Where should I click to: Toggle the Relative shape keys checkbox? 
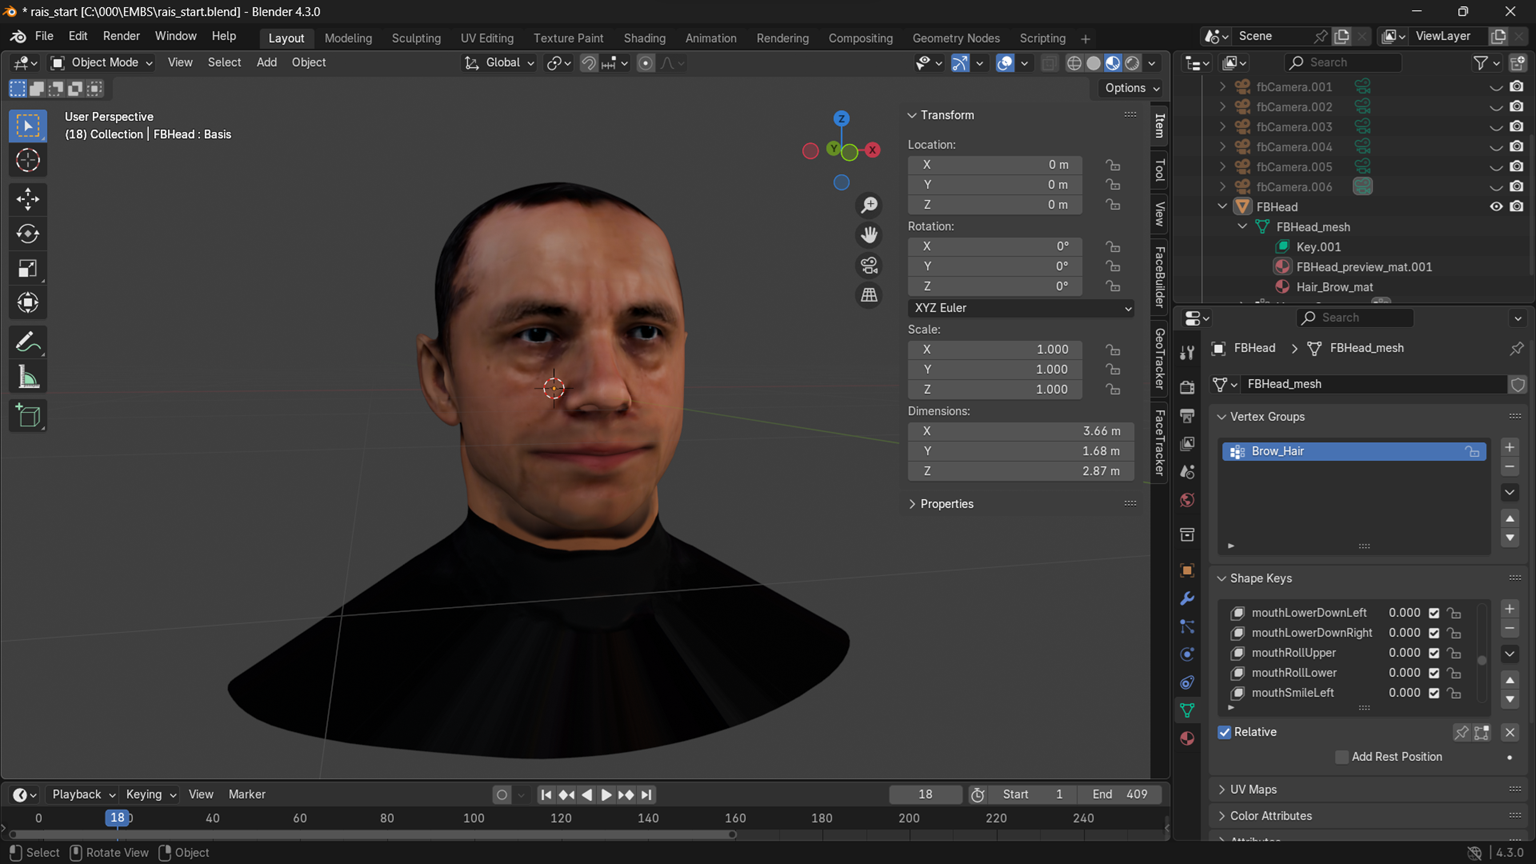[1224, 732]
